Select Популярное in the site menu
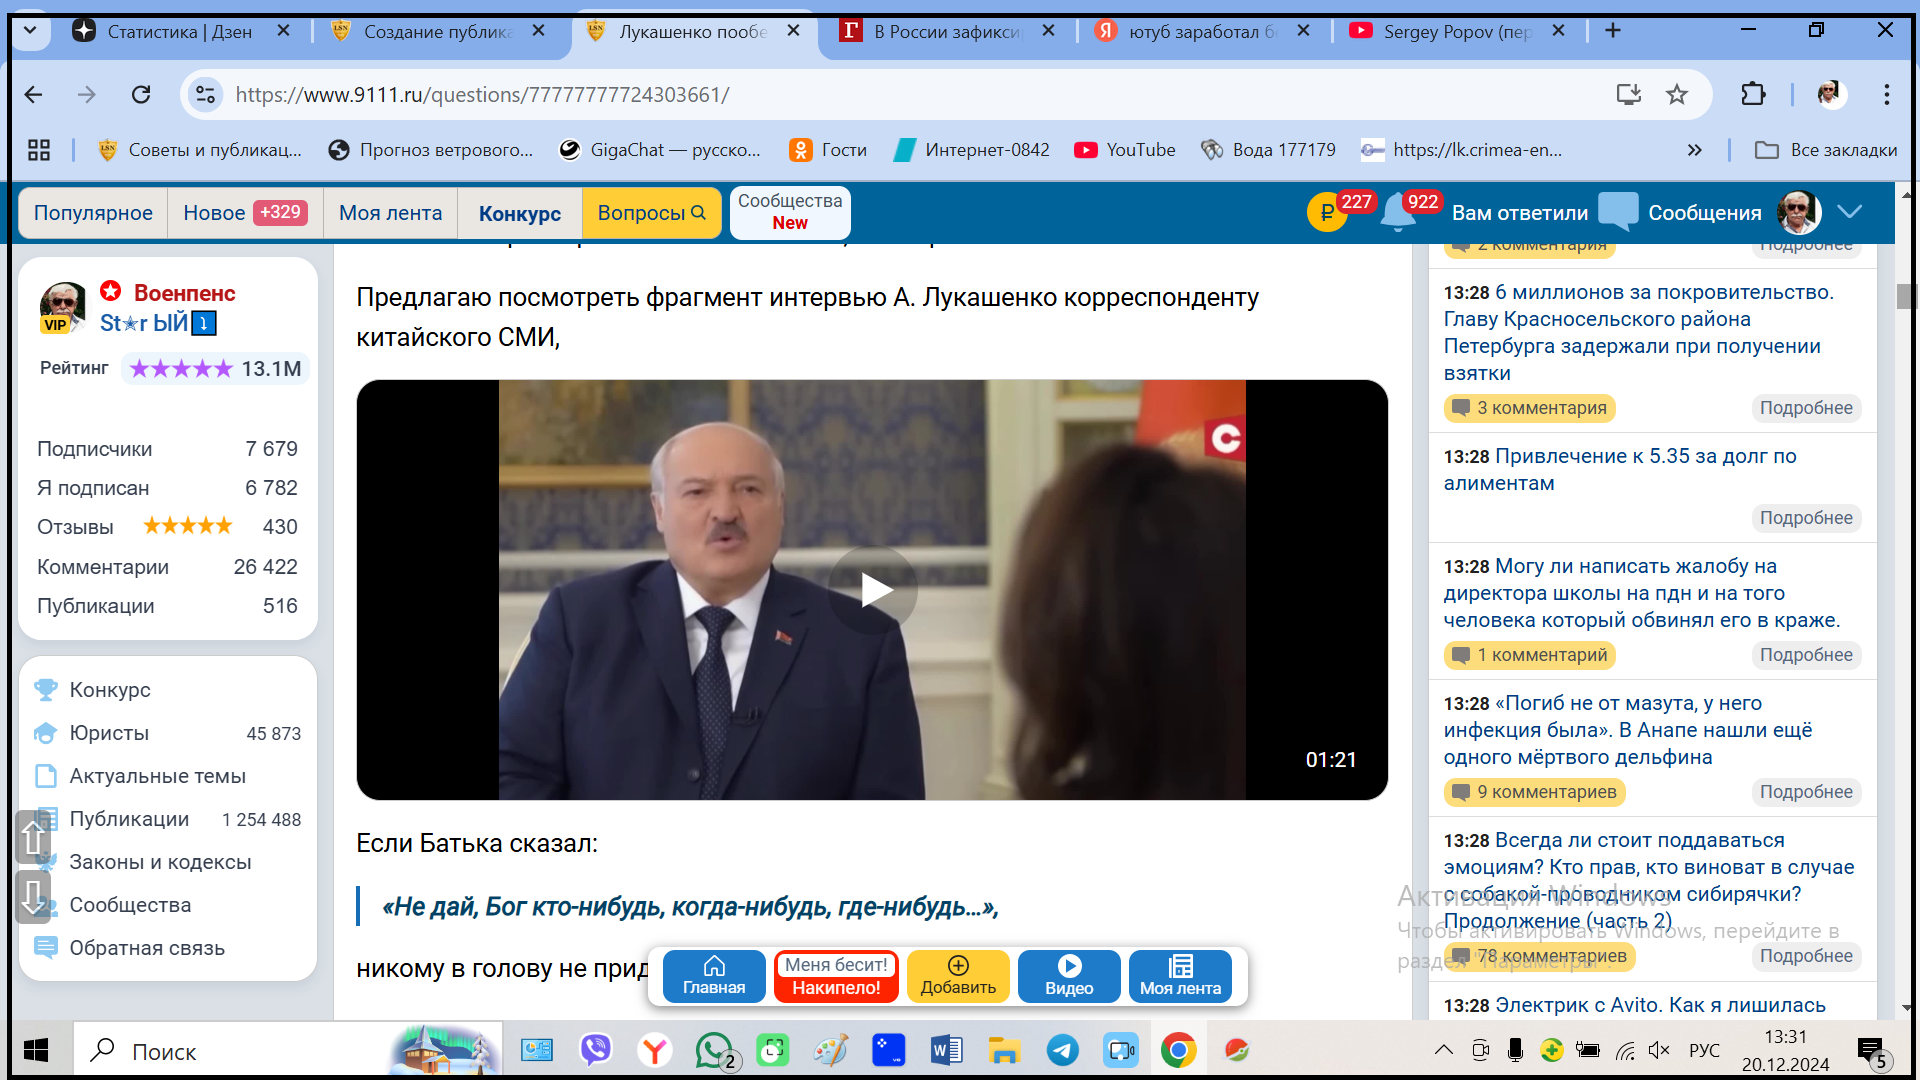 click(x=92, y=213)
